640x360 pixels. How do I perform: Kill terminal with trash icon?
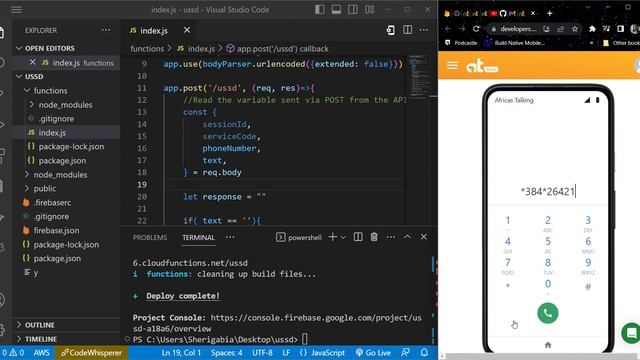374,237
